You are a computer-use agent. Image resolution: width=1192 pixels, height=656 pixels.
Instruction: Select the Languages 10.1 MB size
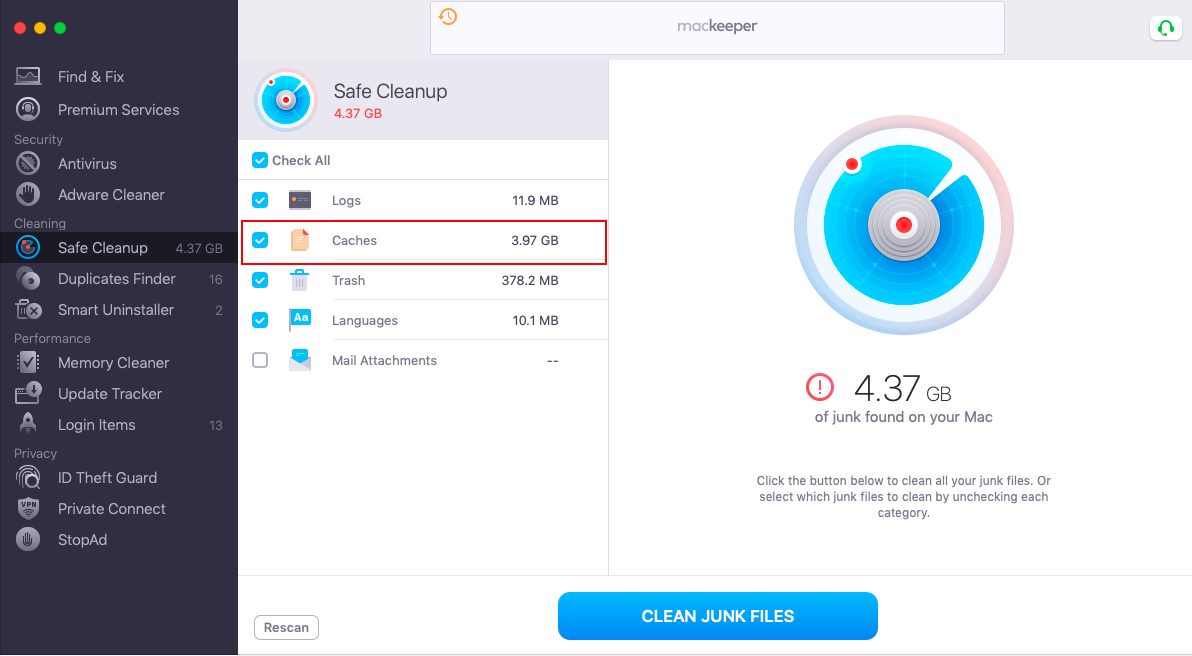535,320
